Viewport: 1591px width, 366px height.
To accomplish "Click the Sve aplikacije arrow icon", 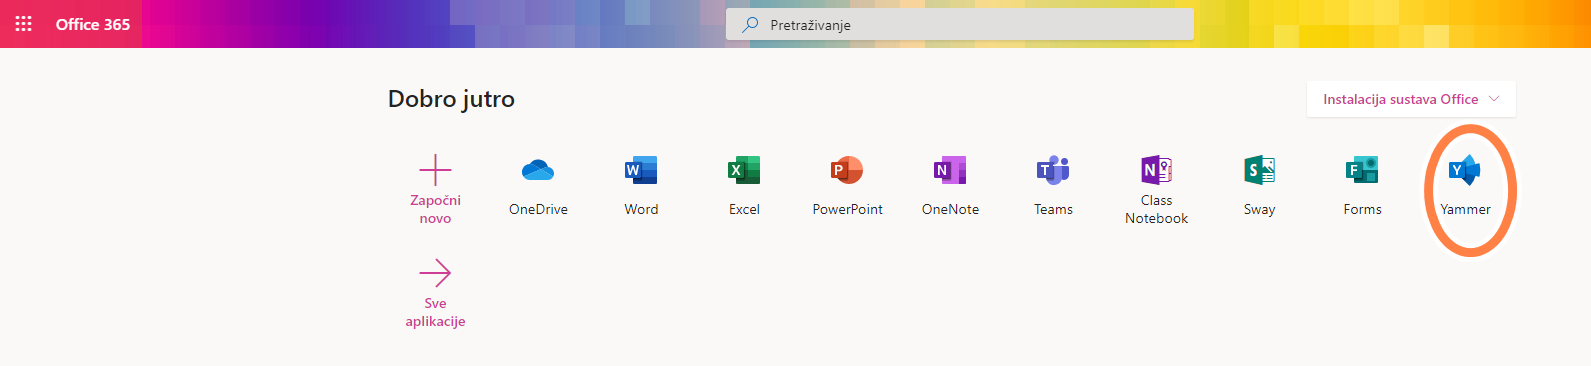I will pos(435,273).
